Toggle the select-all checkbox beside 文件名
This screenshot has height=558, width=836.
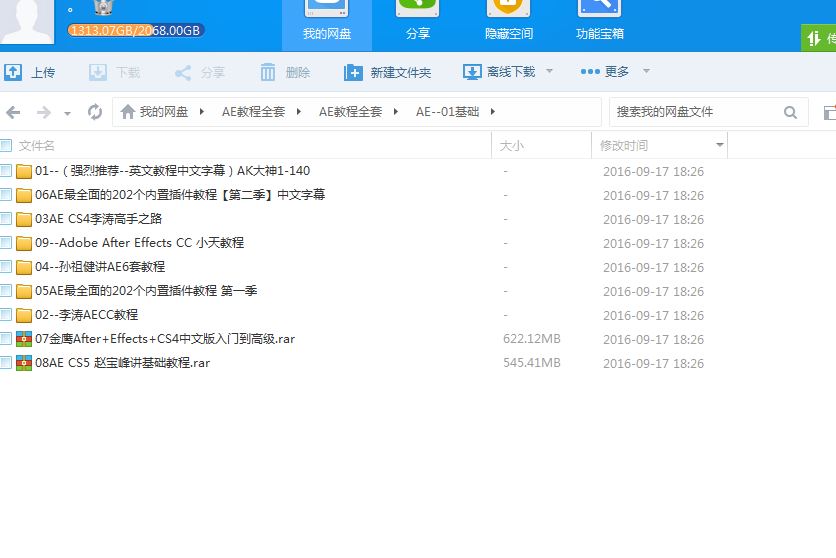point(7,146)
